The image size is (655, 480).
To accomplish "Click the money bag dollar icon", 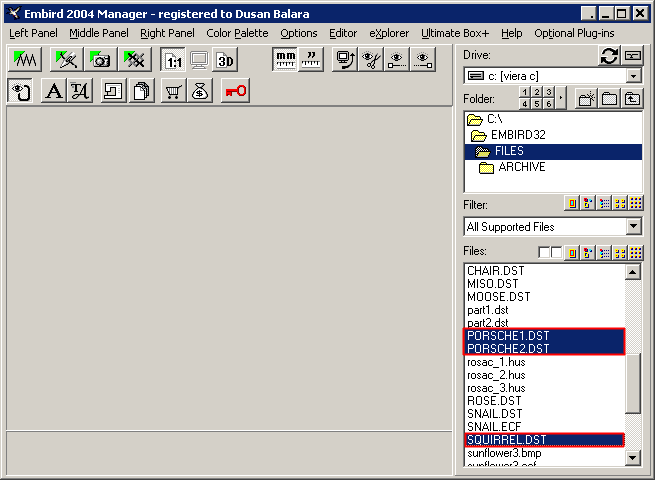I will (200, 91).
